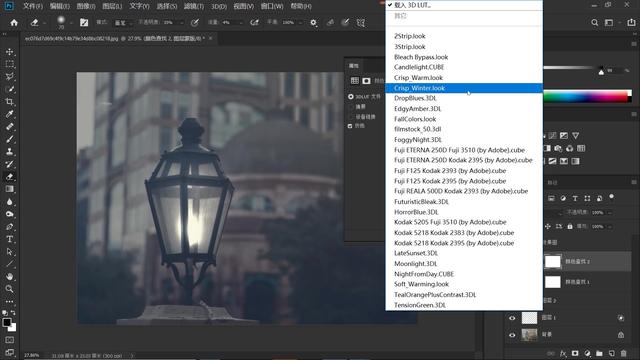Open brush settings panel icon in options bar
This screenshot has width=640, height=360.
click(x=84, y=22)
